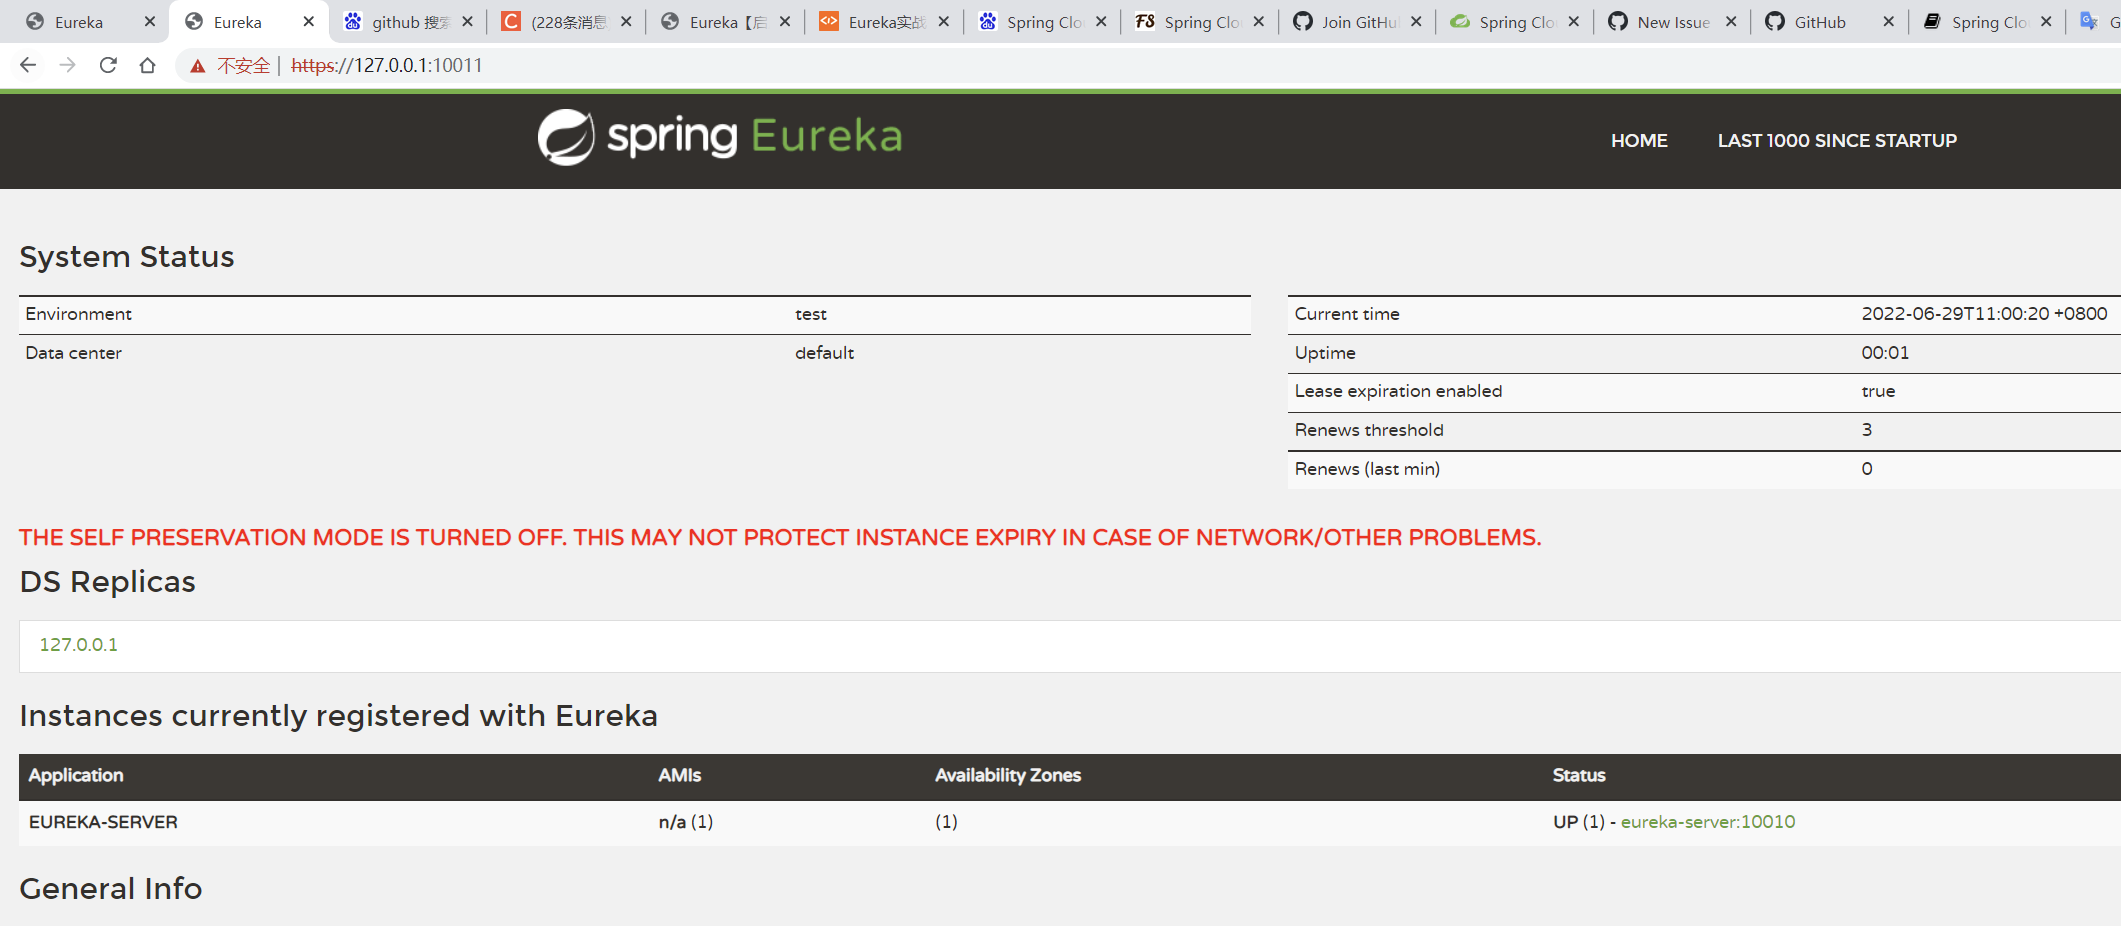Click the CSDN favicon on the 228条消息 tab
This screenshot has width=2121, height=926.
coord(511,19)
